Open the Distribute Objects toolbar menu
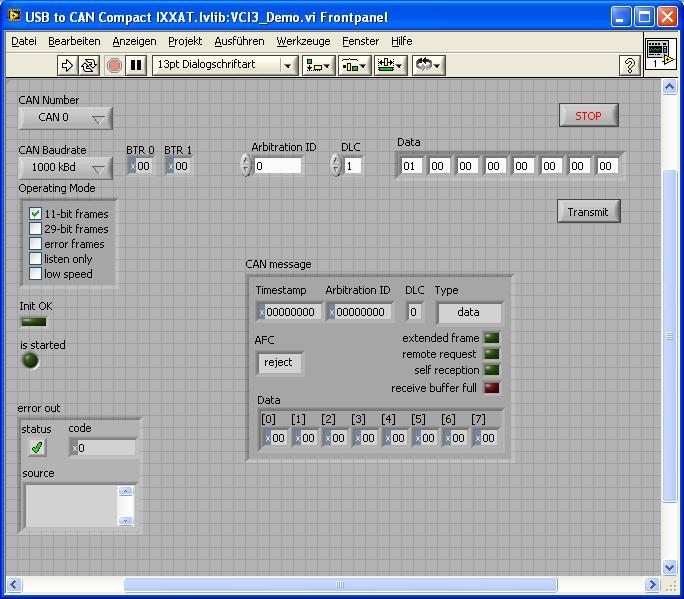This screenshot has width=684, height=599. pyautogui.click(x=354, y=65)
